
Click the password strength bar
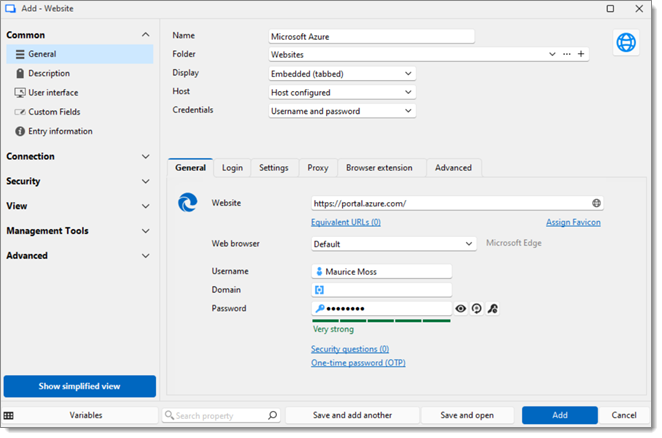381,321
